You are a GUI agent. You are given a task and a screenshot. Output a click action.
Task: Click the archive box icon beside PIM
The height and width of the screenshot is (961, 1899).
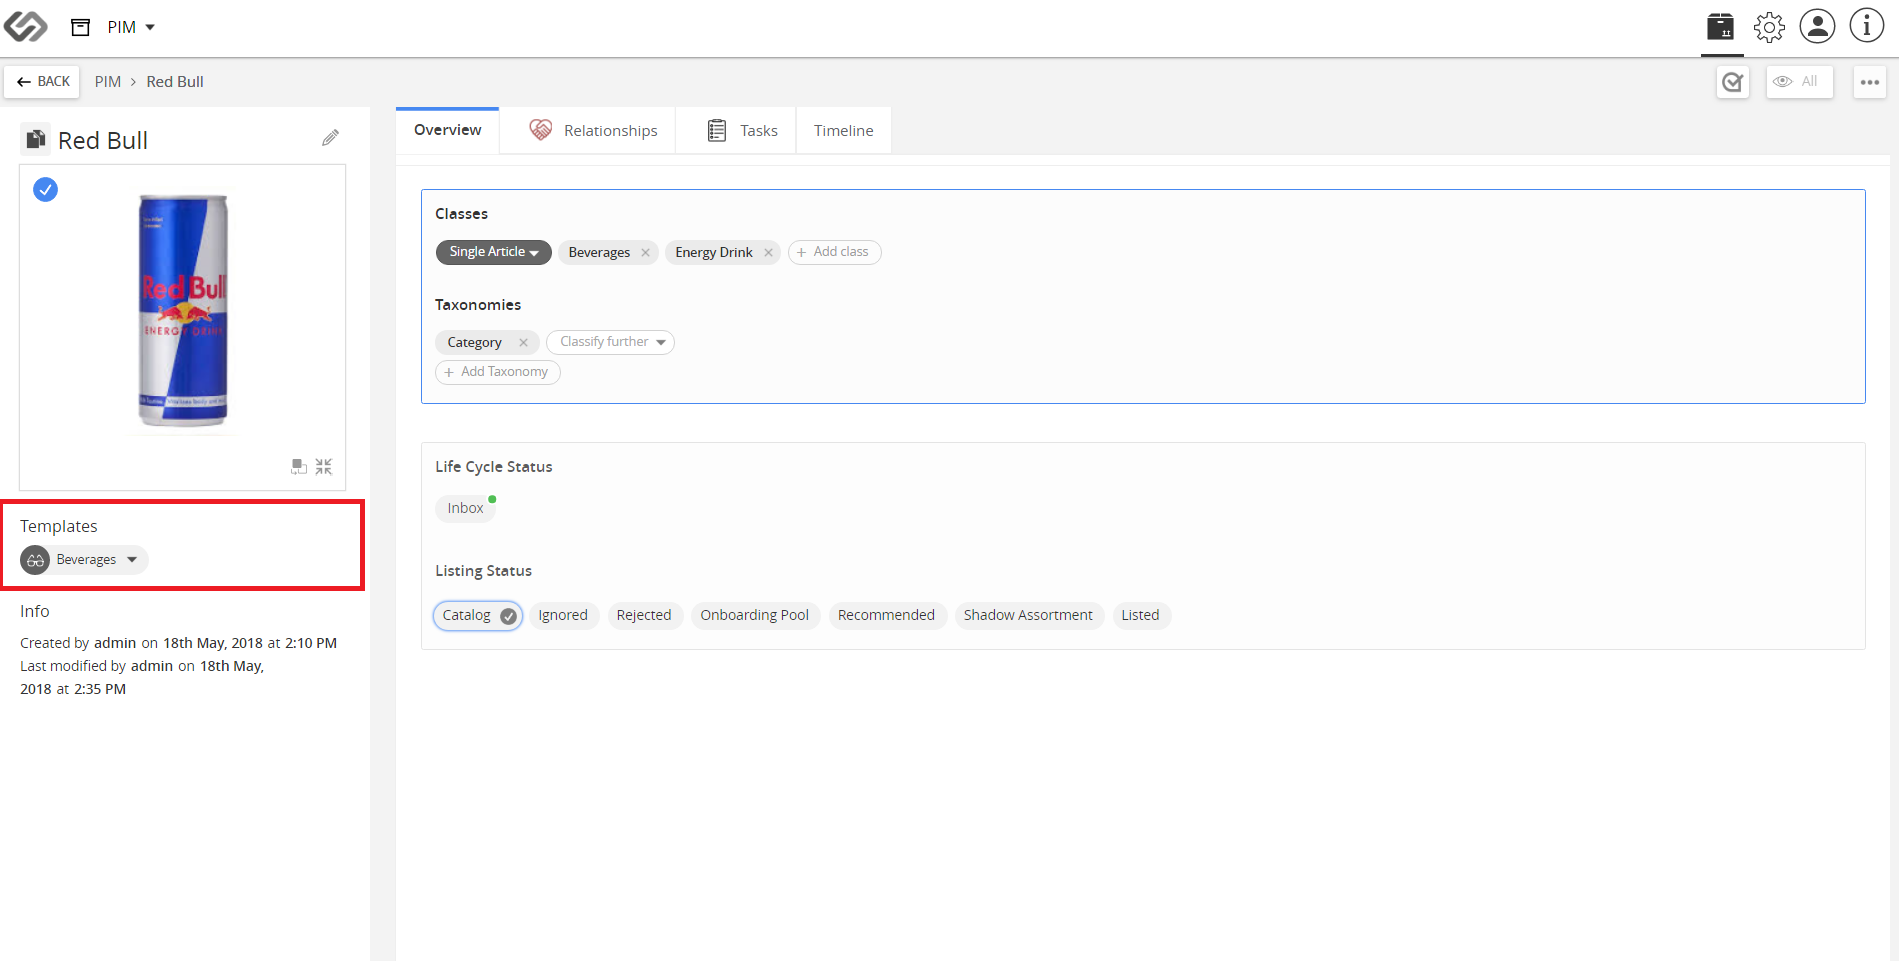[81, 27]
